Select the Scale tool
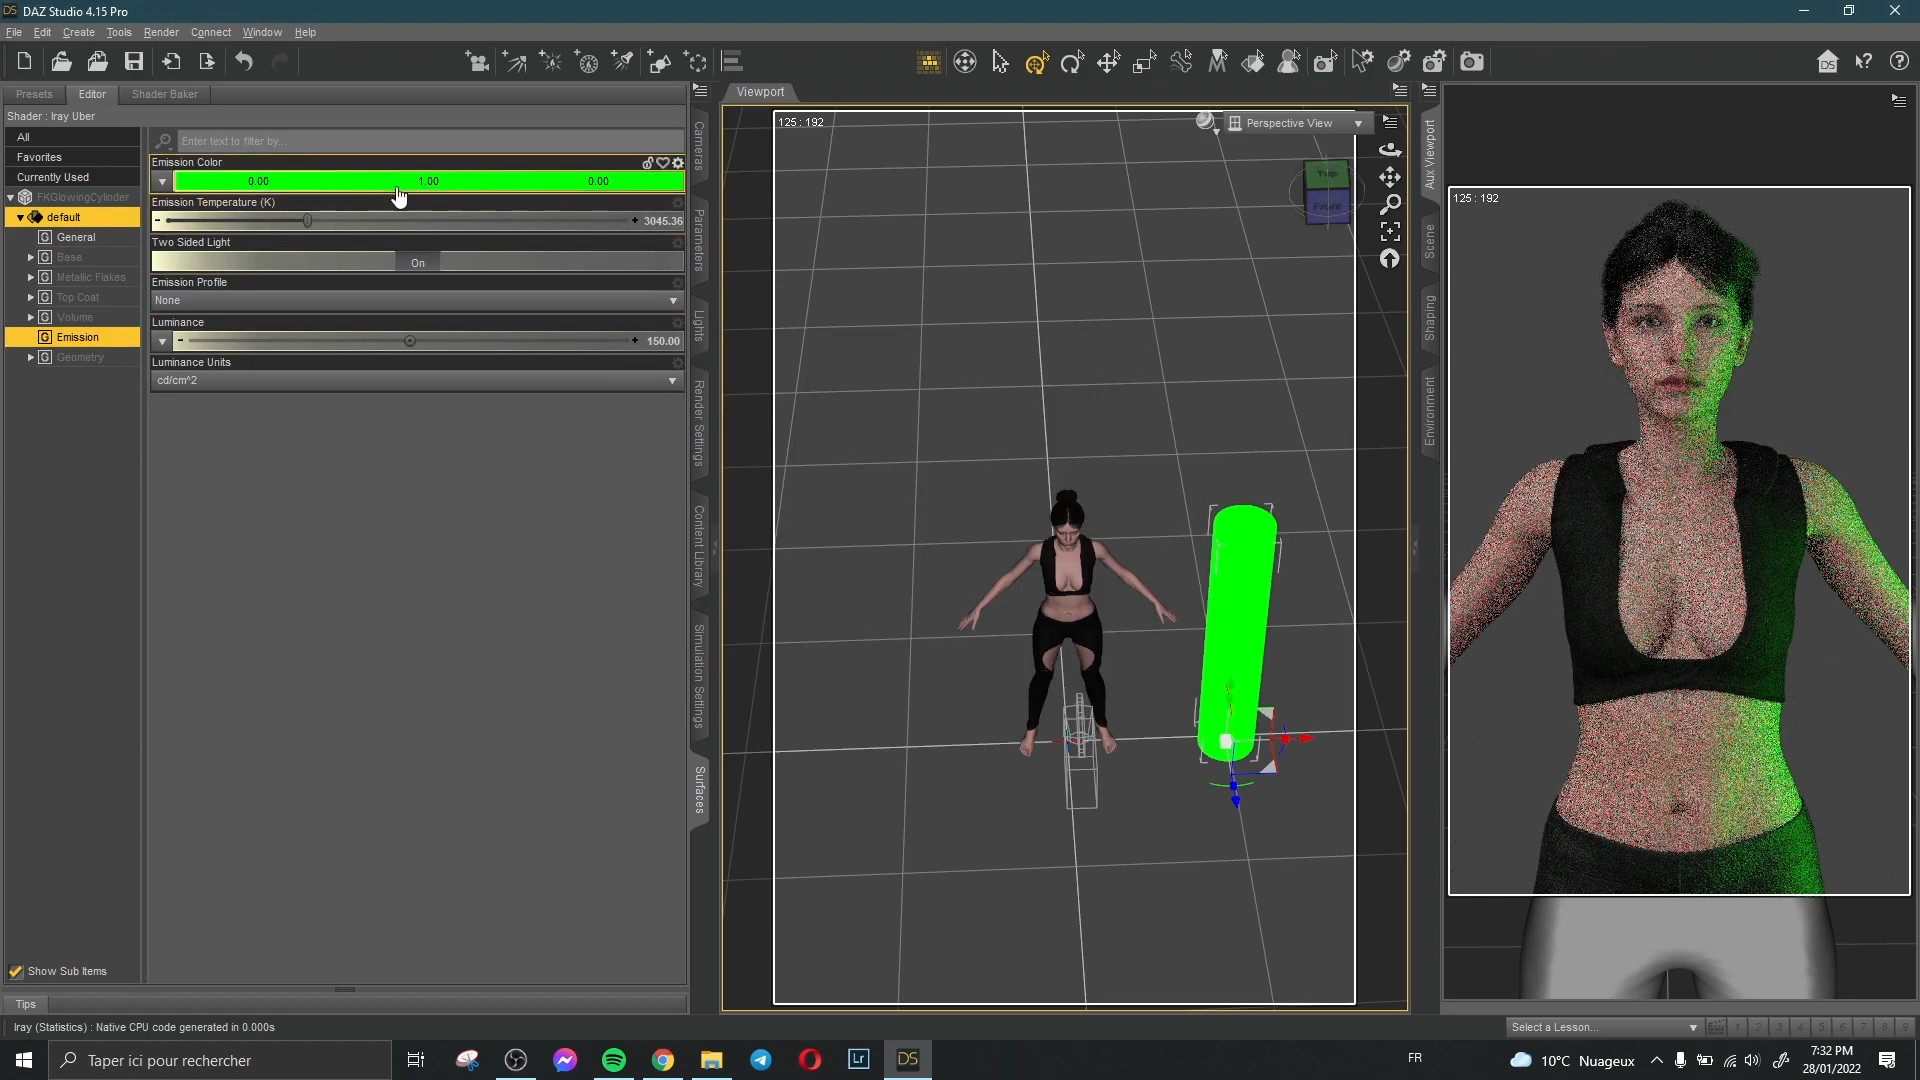Image resolution: width=1920 pixels, height=1080 pixels. 1145,62
